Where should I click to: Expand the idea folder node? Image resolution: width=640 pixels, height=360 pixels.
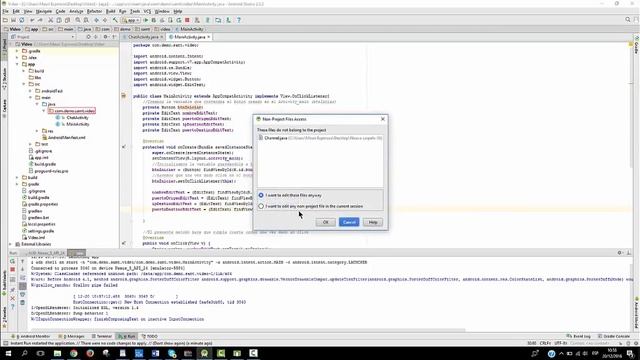(x=17, y=58)
